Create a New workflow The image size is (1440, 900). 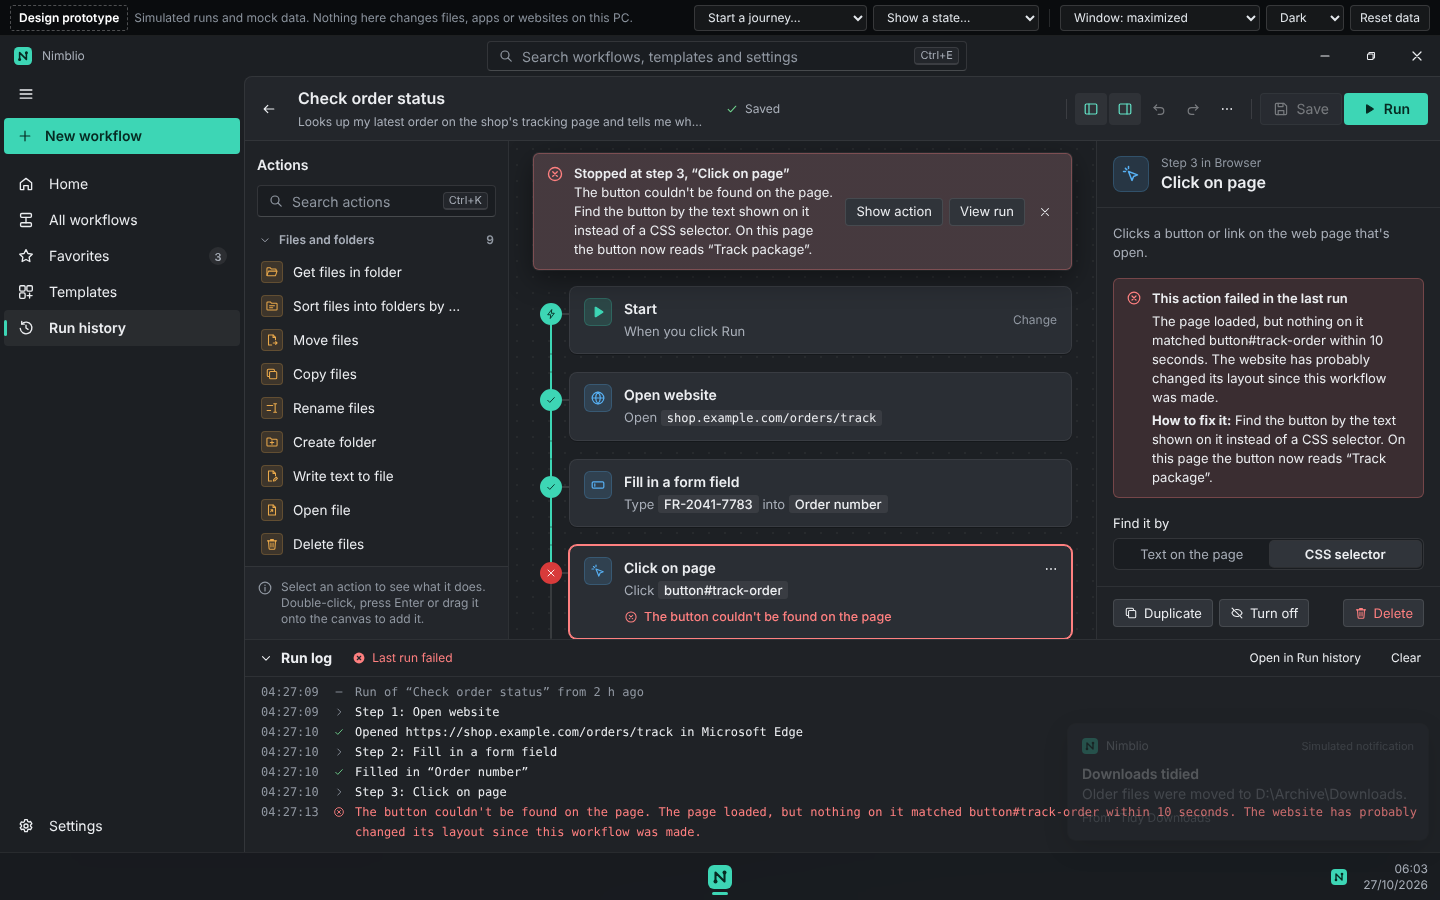[122, 136]
